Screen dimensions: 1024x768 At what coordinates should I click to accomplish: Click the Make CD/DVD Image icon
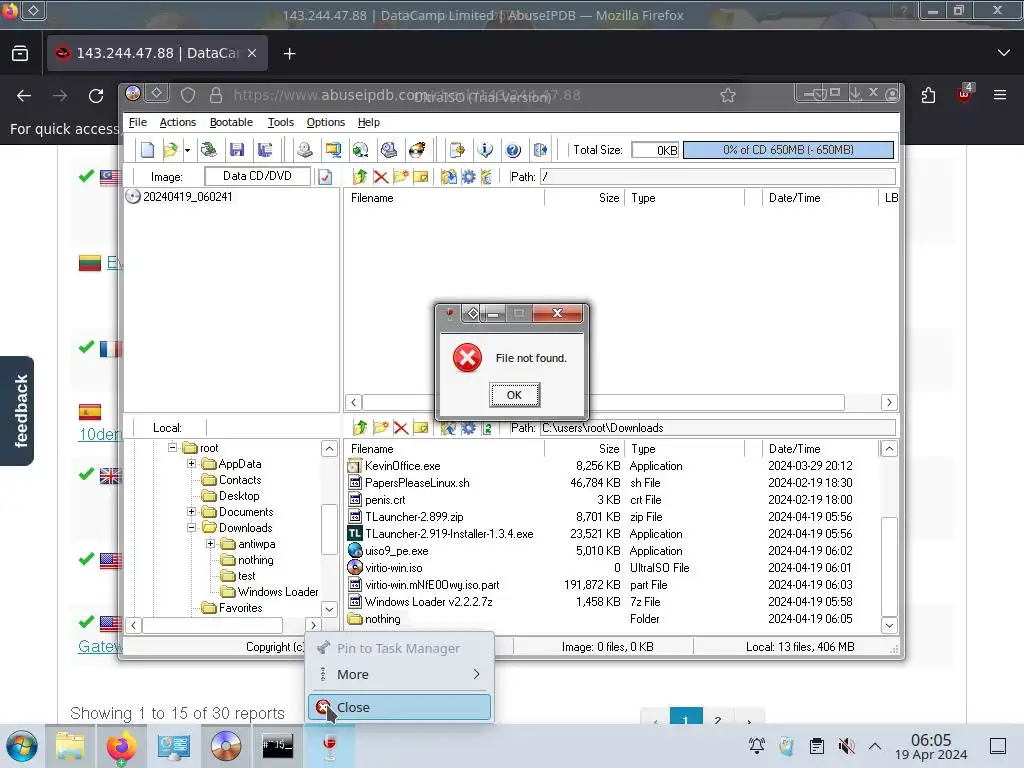pos(304,150)
